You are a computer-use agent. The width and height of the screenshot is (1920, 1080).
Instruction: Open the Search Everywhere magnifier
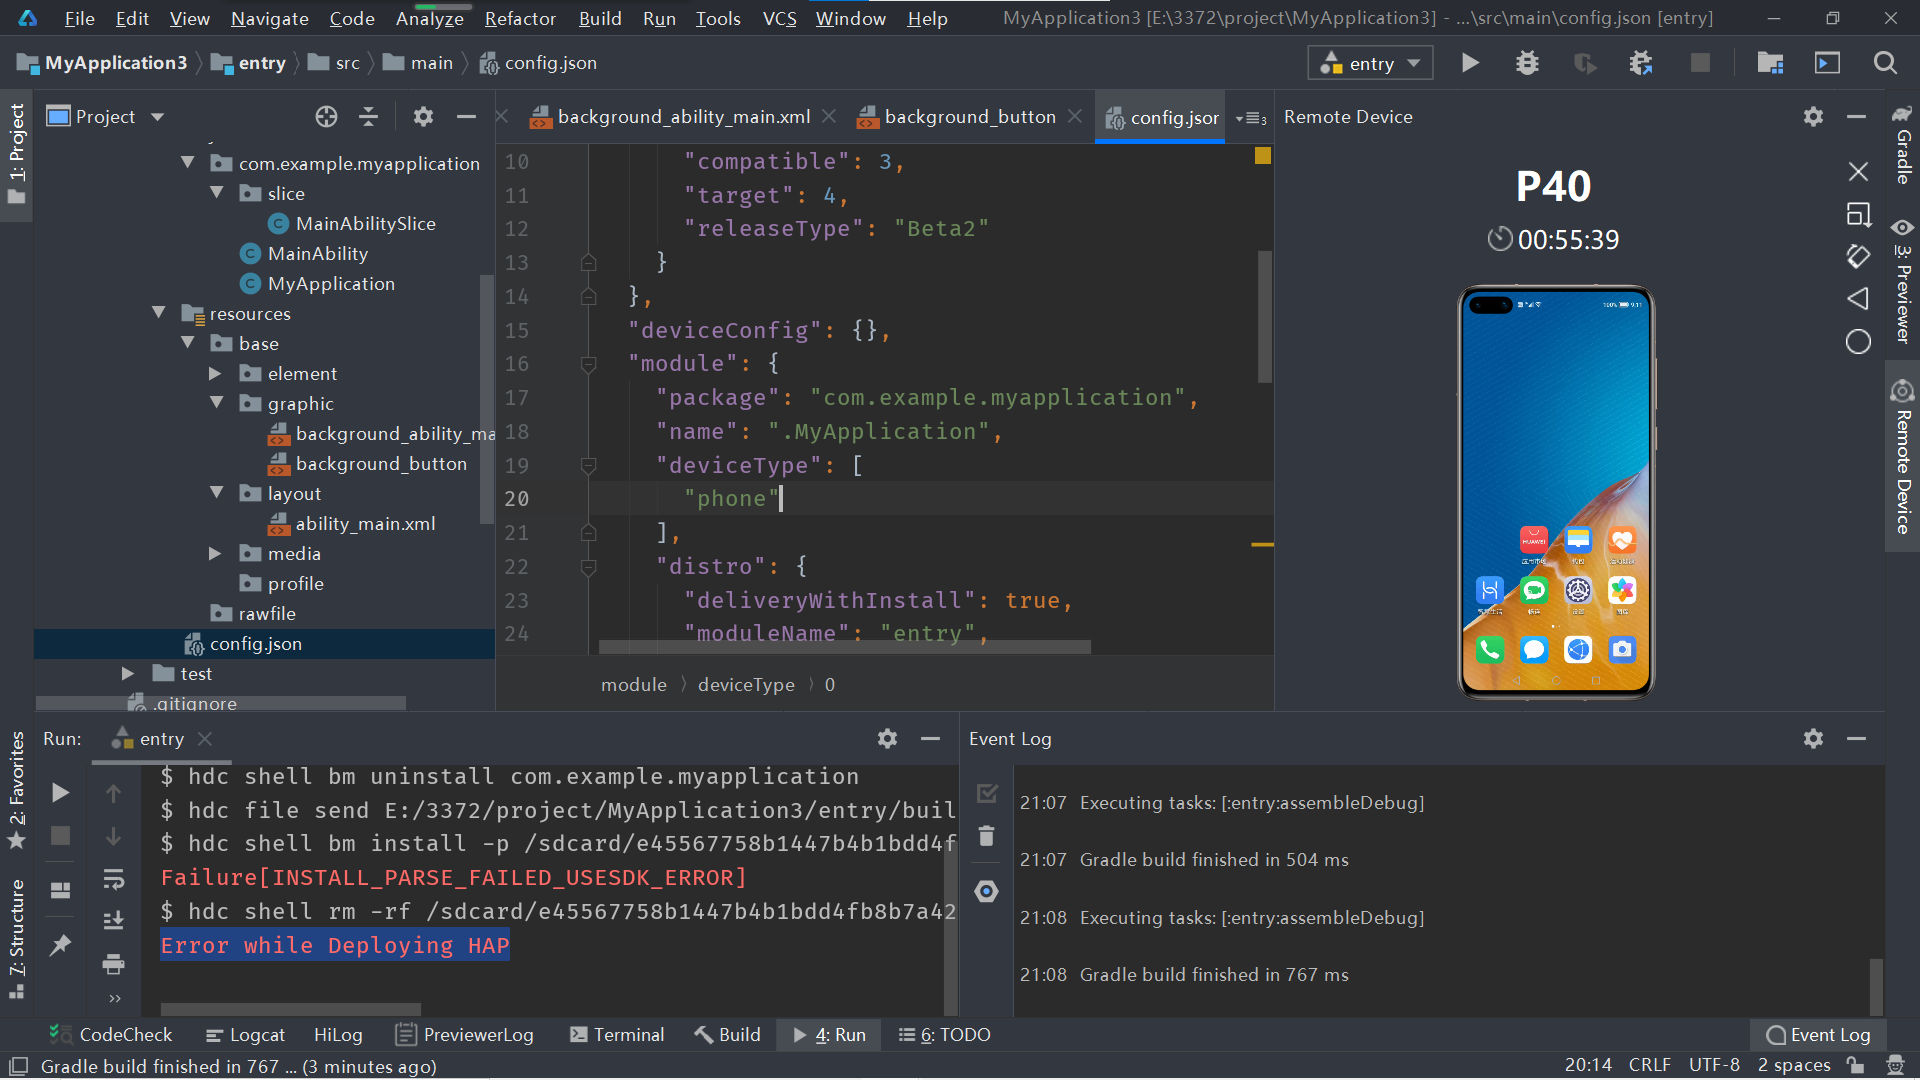[x=1885, y=63]
